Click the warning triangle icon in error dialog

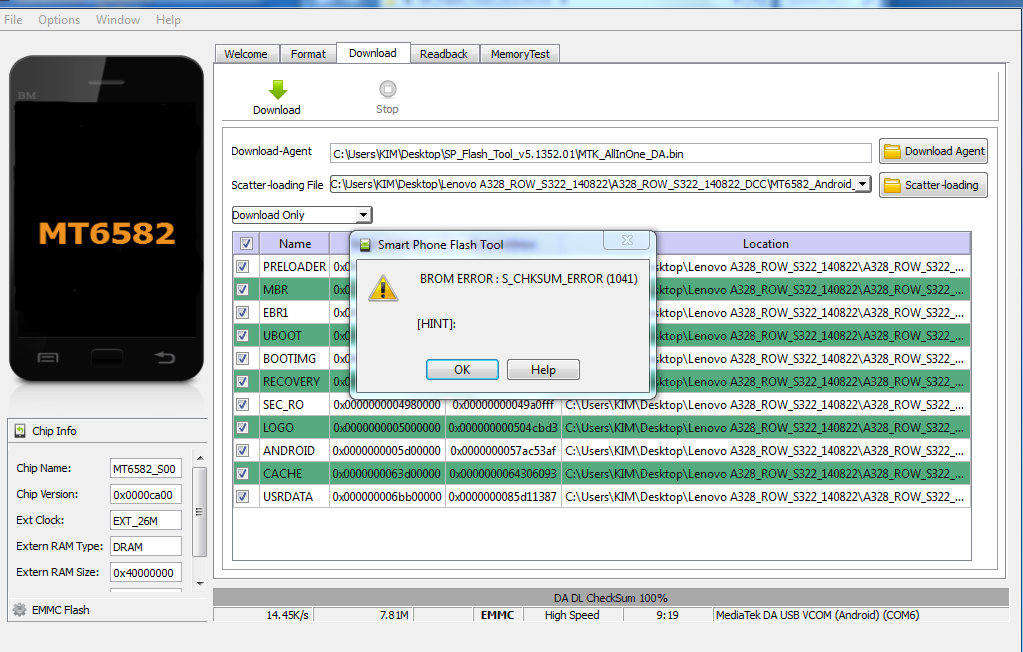[383, 287]
